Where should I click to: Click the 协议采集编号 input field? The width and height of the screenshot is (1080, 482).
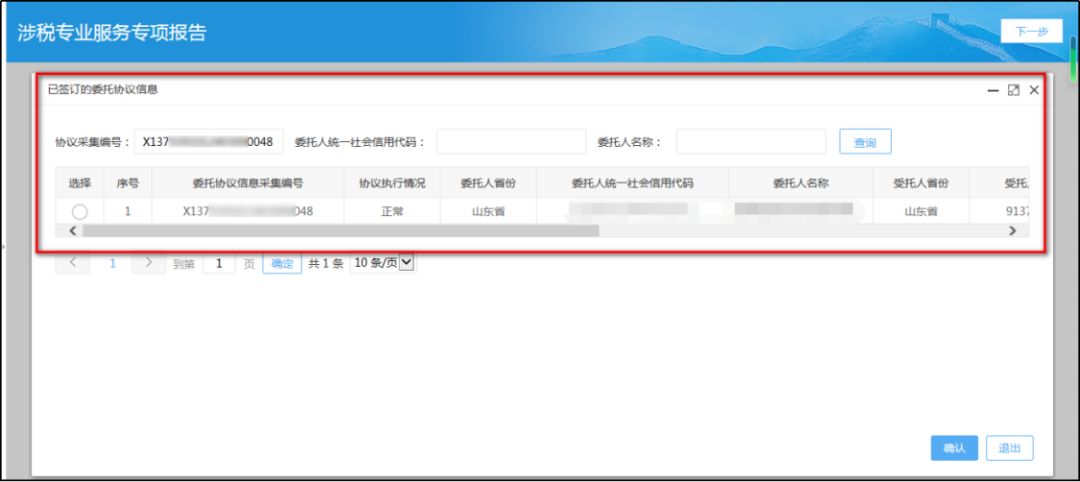(209, 142)
